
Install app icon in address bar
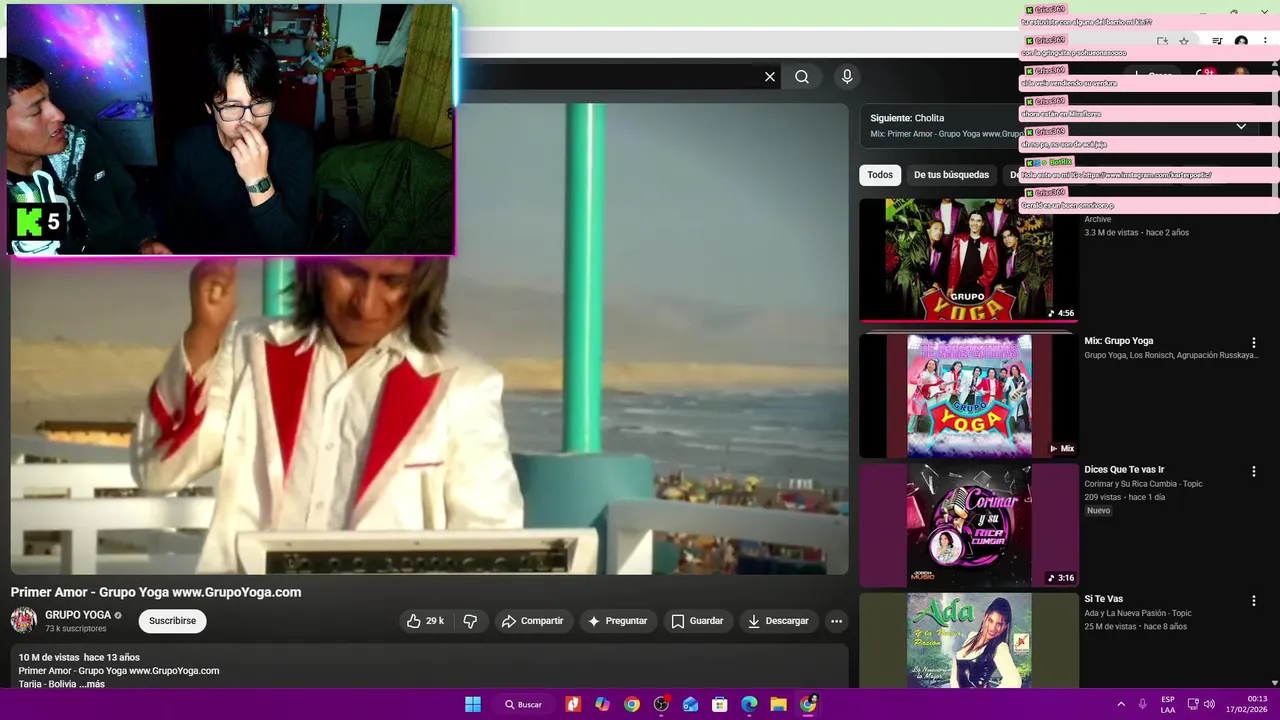(1162, 42)
